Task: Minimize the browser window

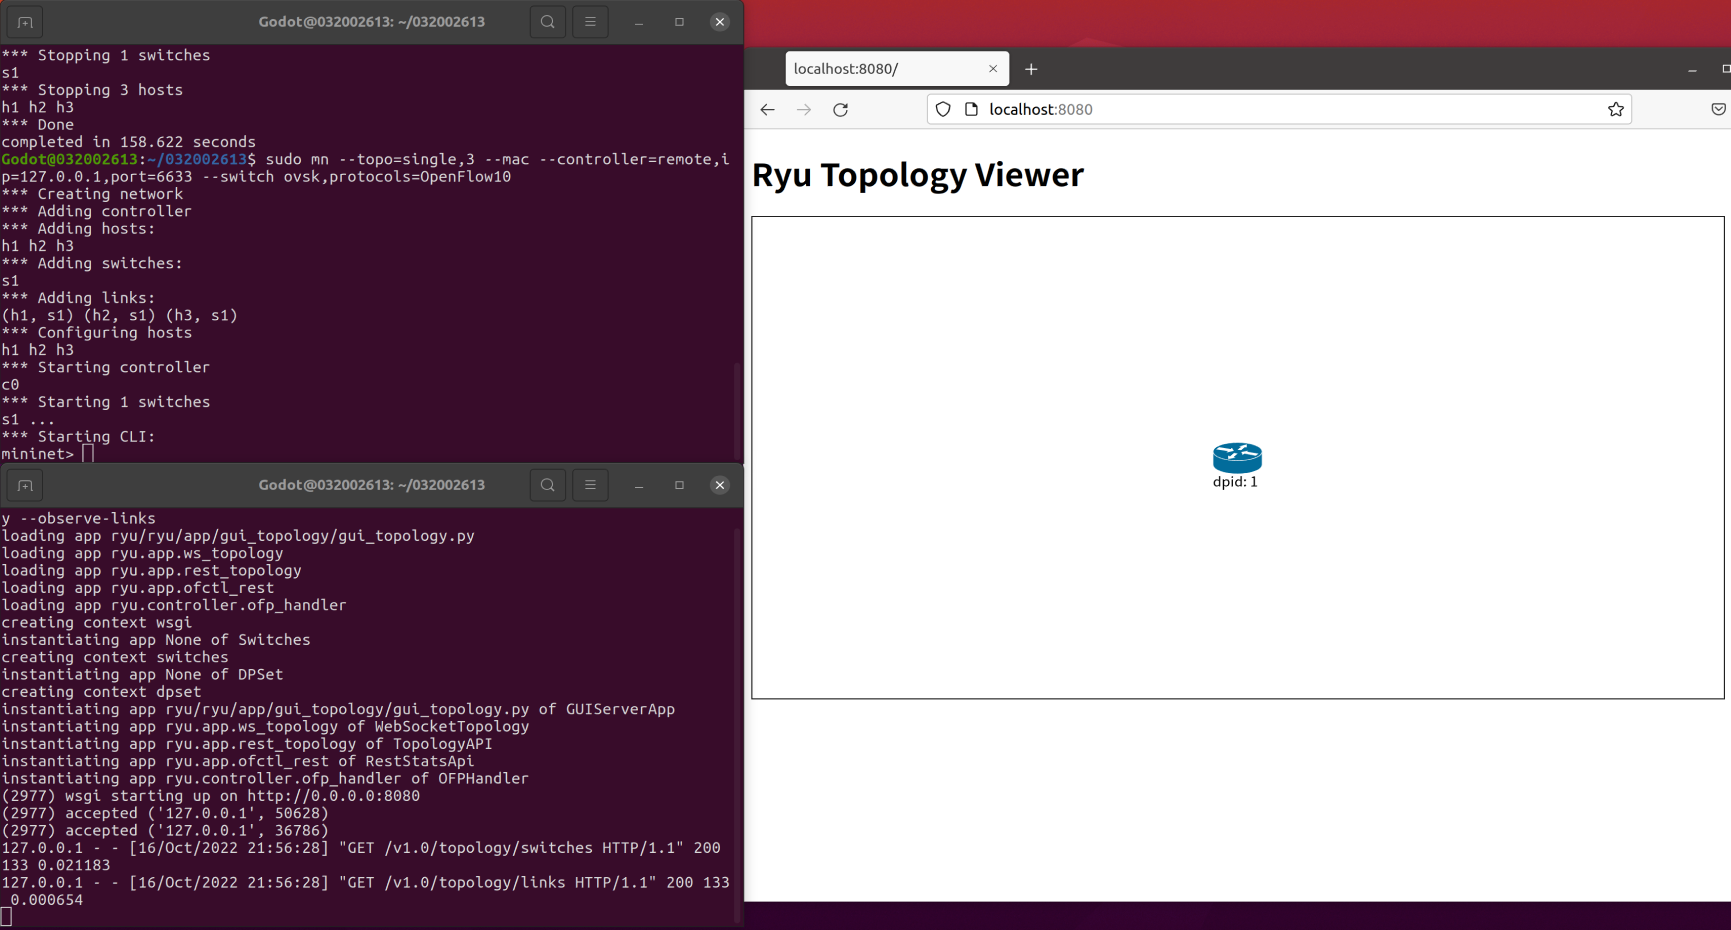Action: point(1692,70)
